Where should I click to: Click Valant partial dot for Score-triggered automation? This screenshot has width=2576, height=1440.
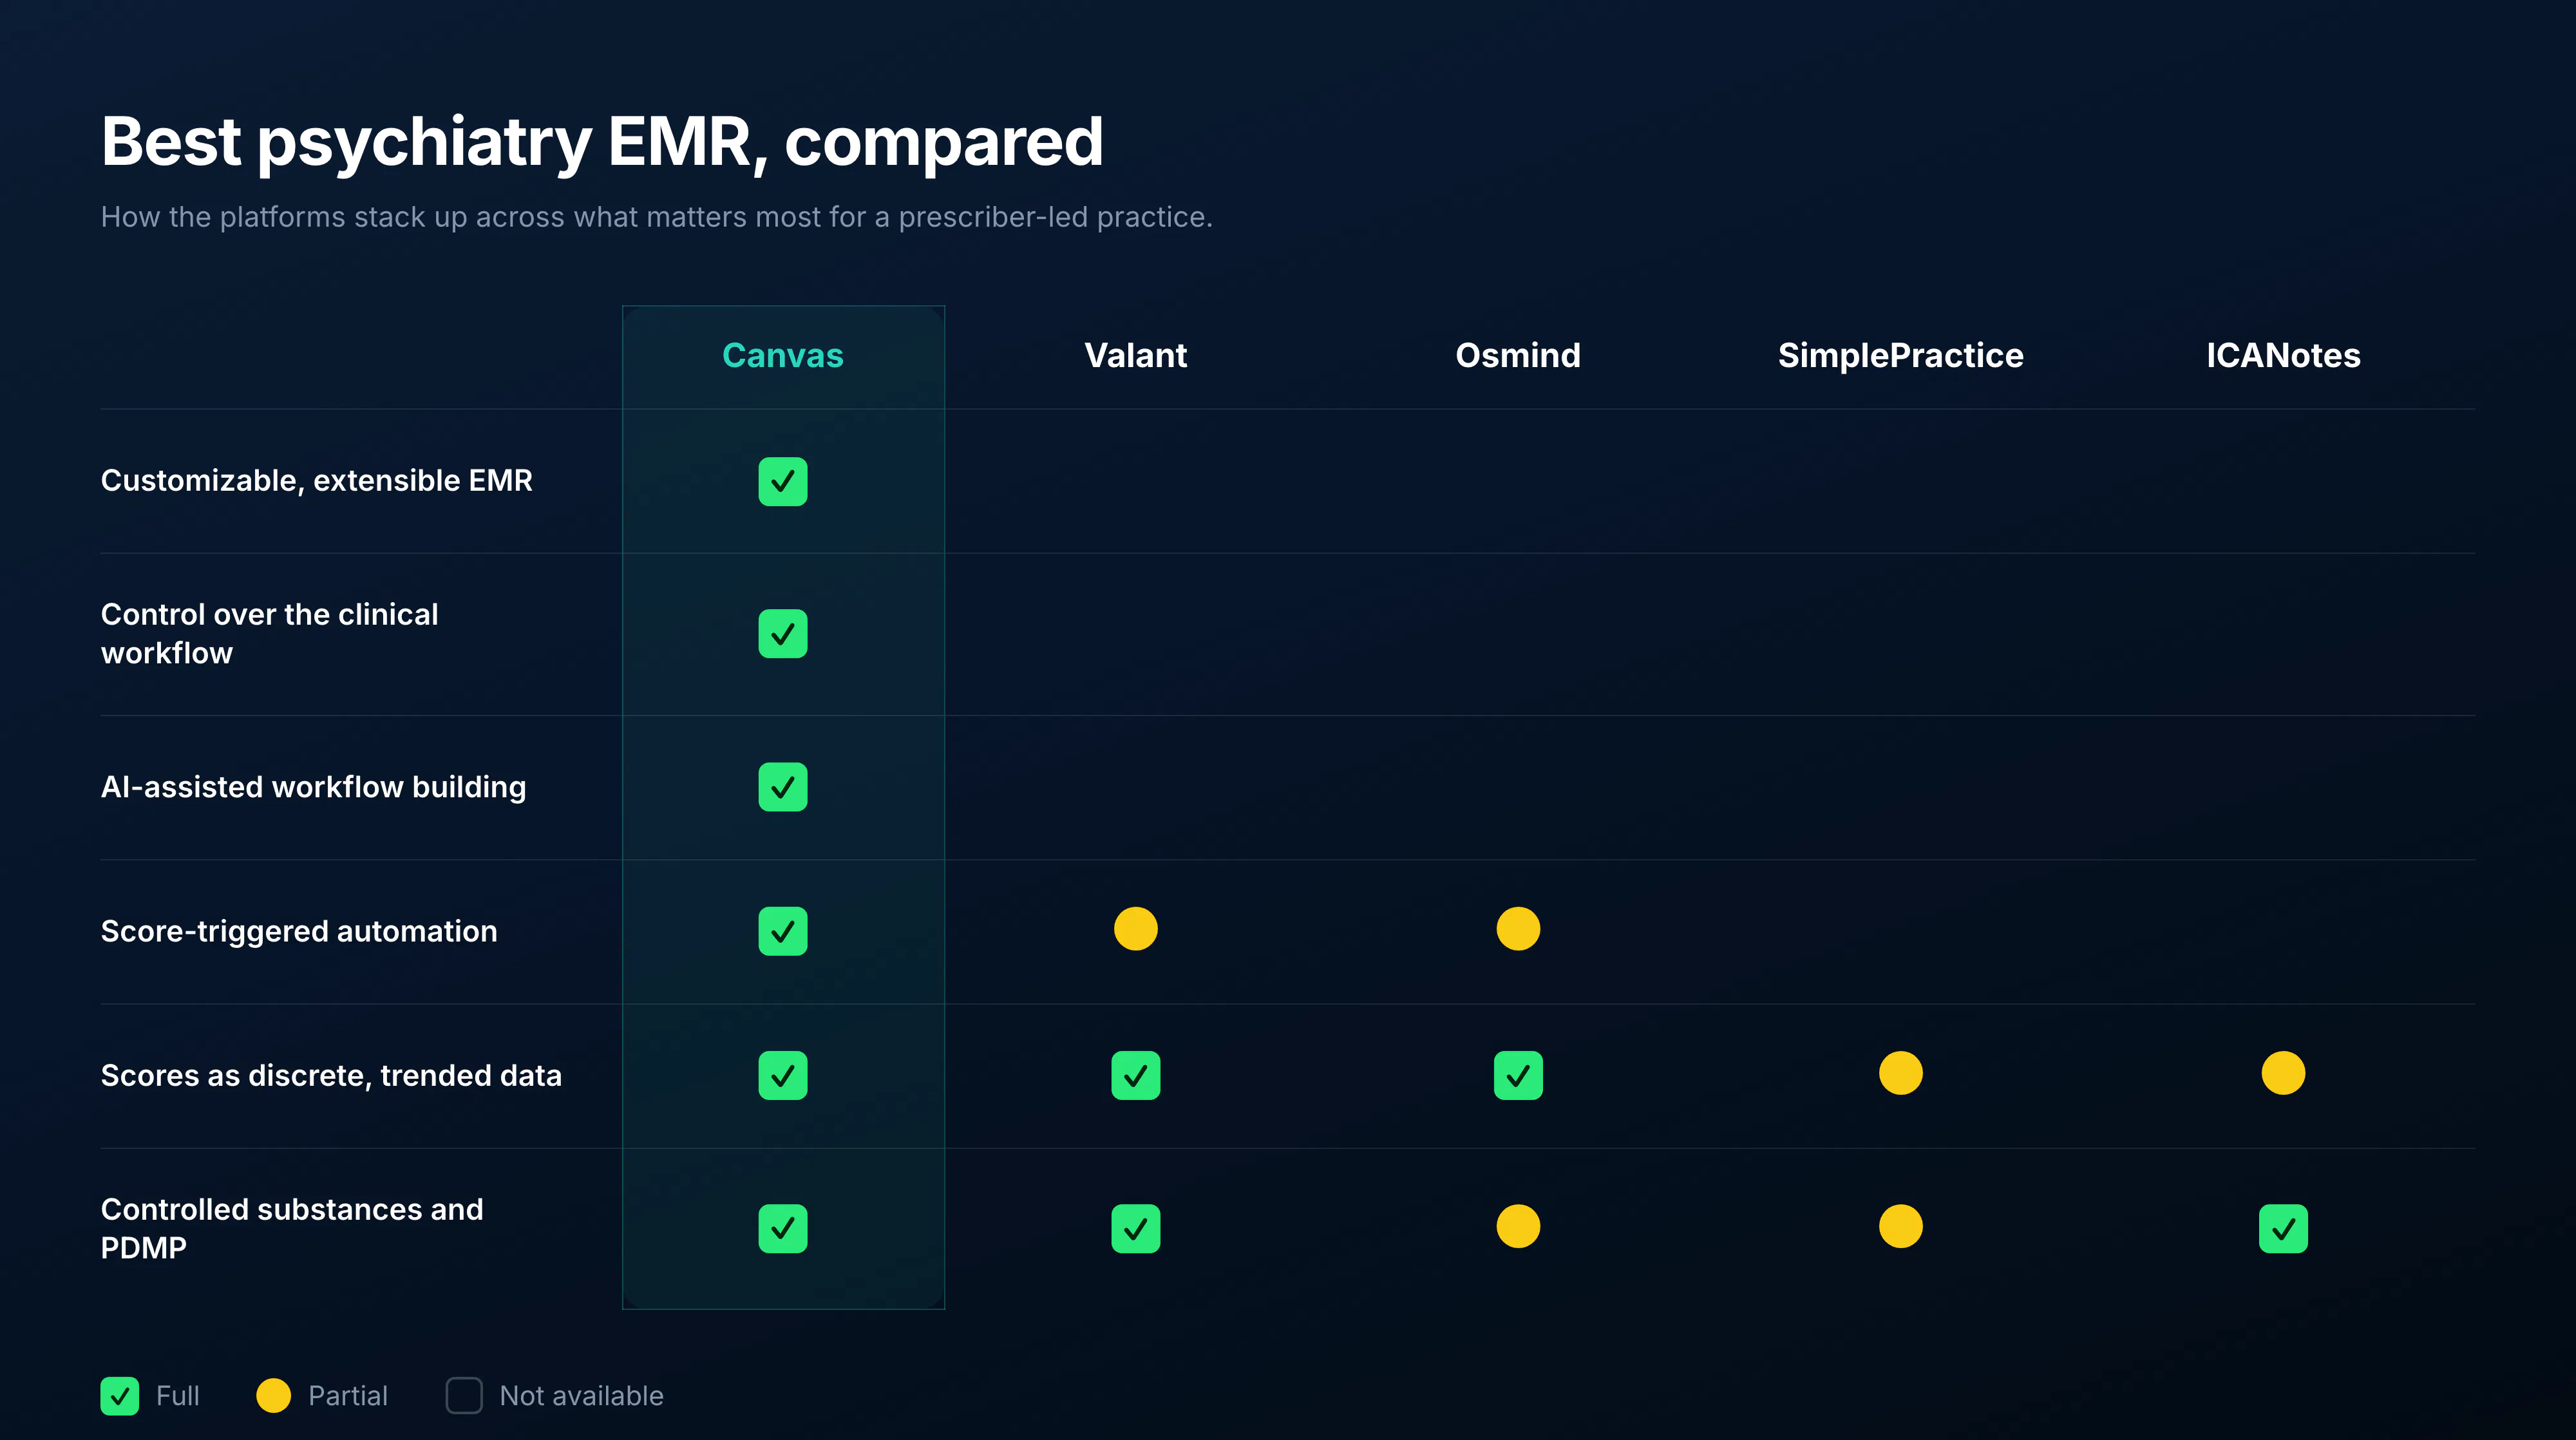1135,929
